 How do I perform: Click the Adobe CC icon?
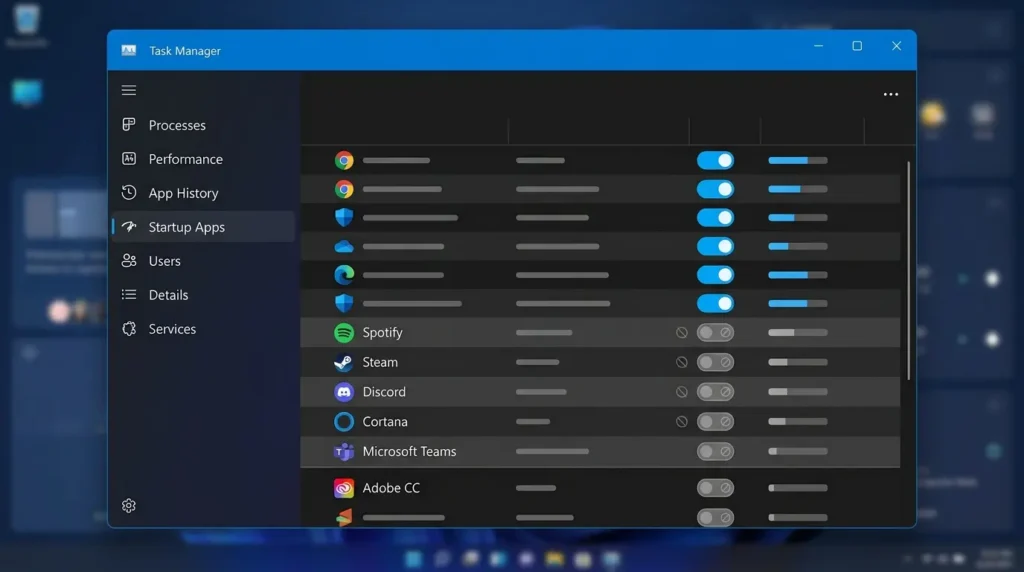pos(344,488)
